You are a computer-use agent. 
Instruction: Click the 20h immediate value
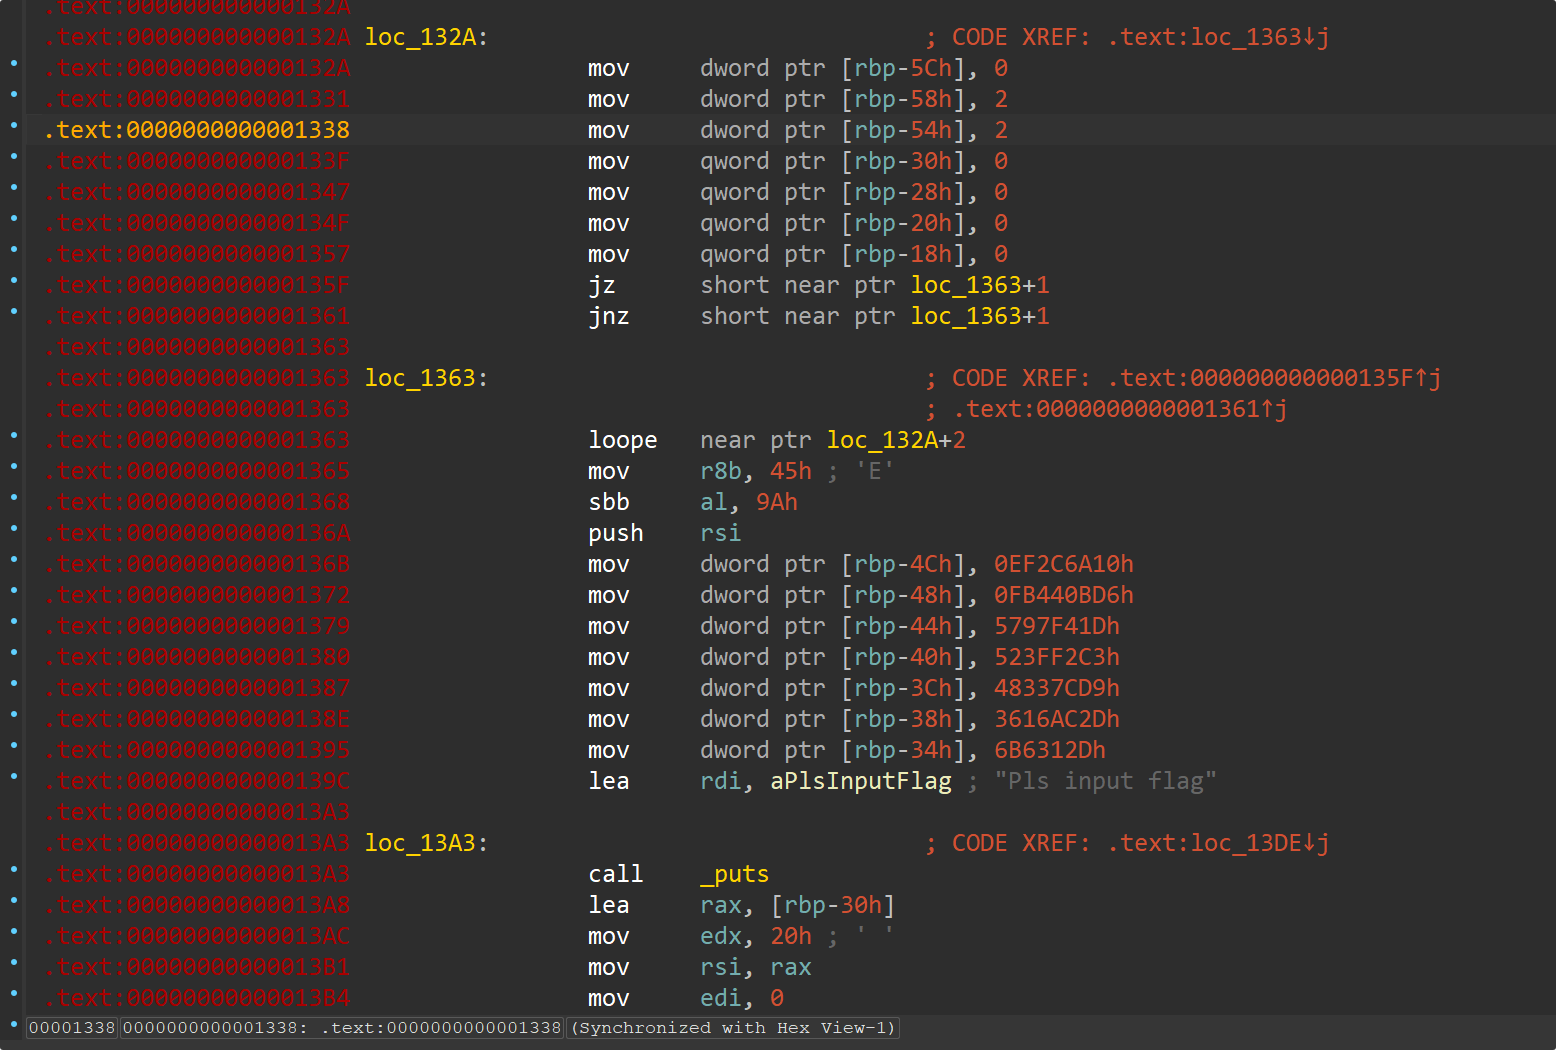click(791, 936)
